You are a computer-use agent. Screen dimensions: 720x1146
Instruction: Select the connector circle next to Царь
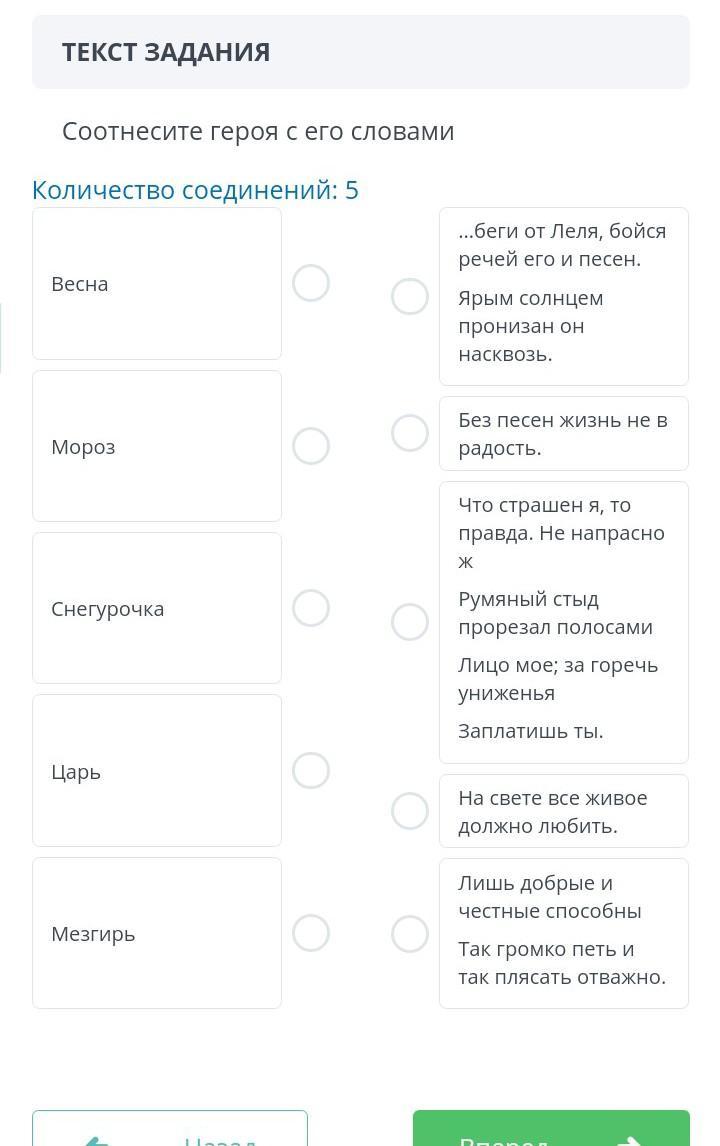[311, 771]
